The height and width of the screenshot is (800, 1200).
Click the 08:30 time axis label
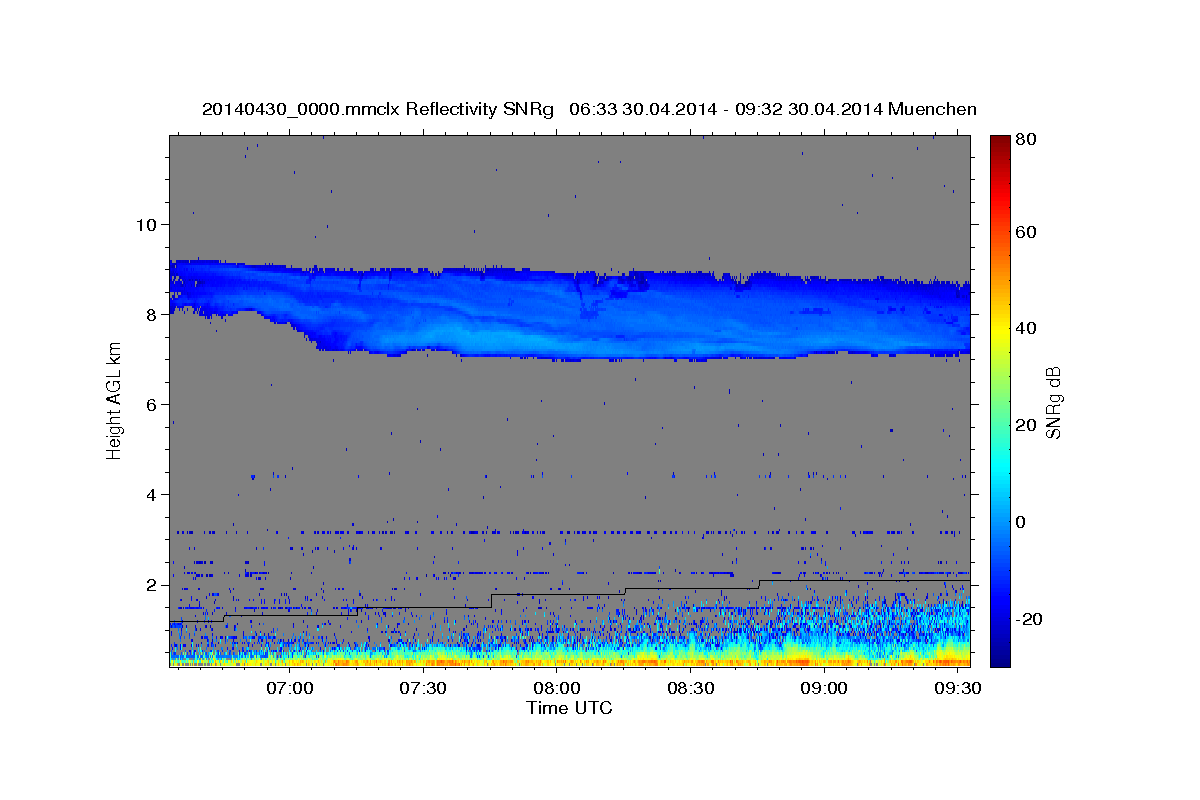click(x=690, y=688)
